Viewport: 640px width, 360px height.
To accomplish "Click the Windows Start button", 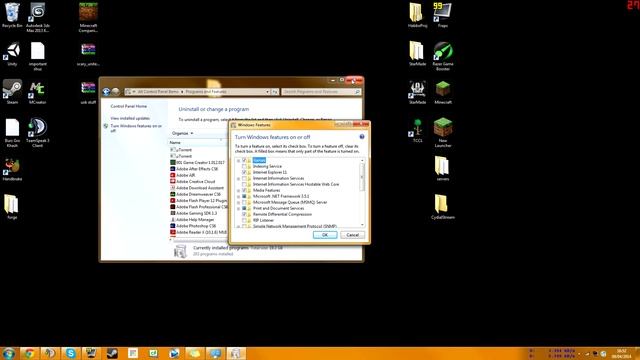I will (x=9, y=353).
